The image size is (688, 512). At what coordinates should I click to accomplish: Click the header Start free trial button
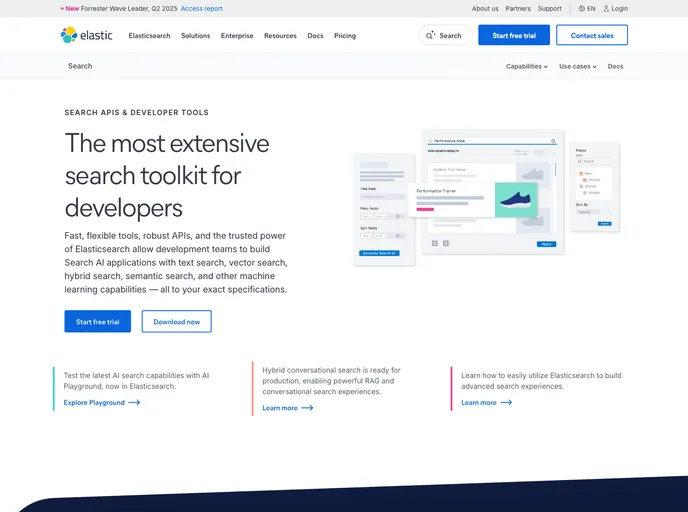(514, 35)
